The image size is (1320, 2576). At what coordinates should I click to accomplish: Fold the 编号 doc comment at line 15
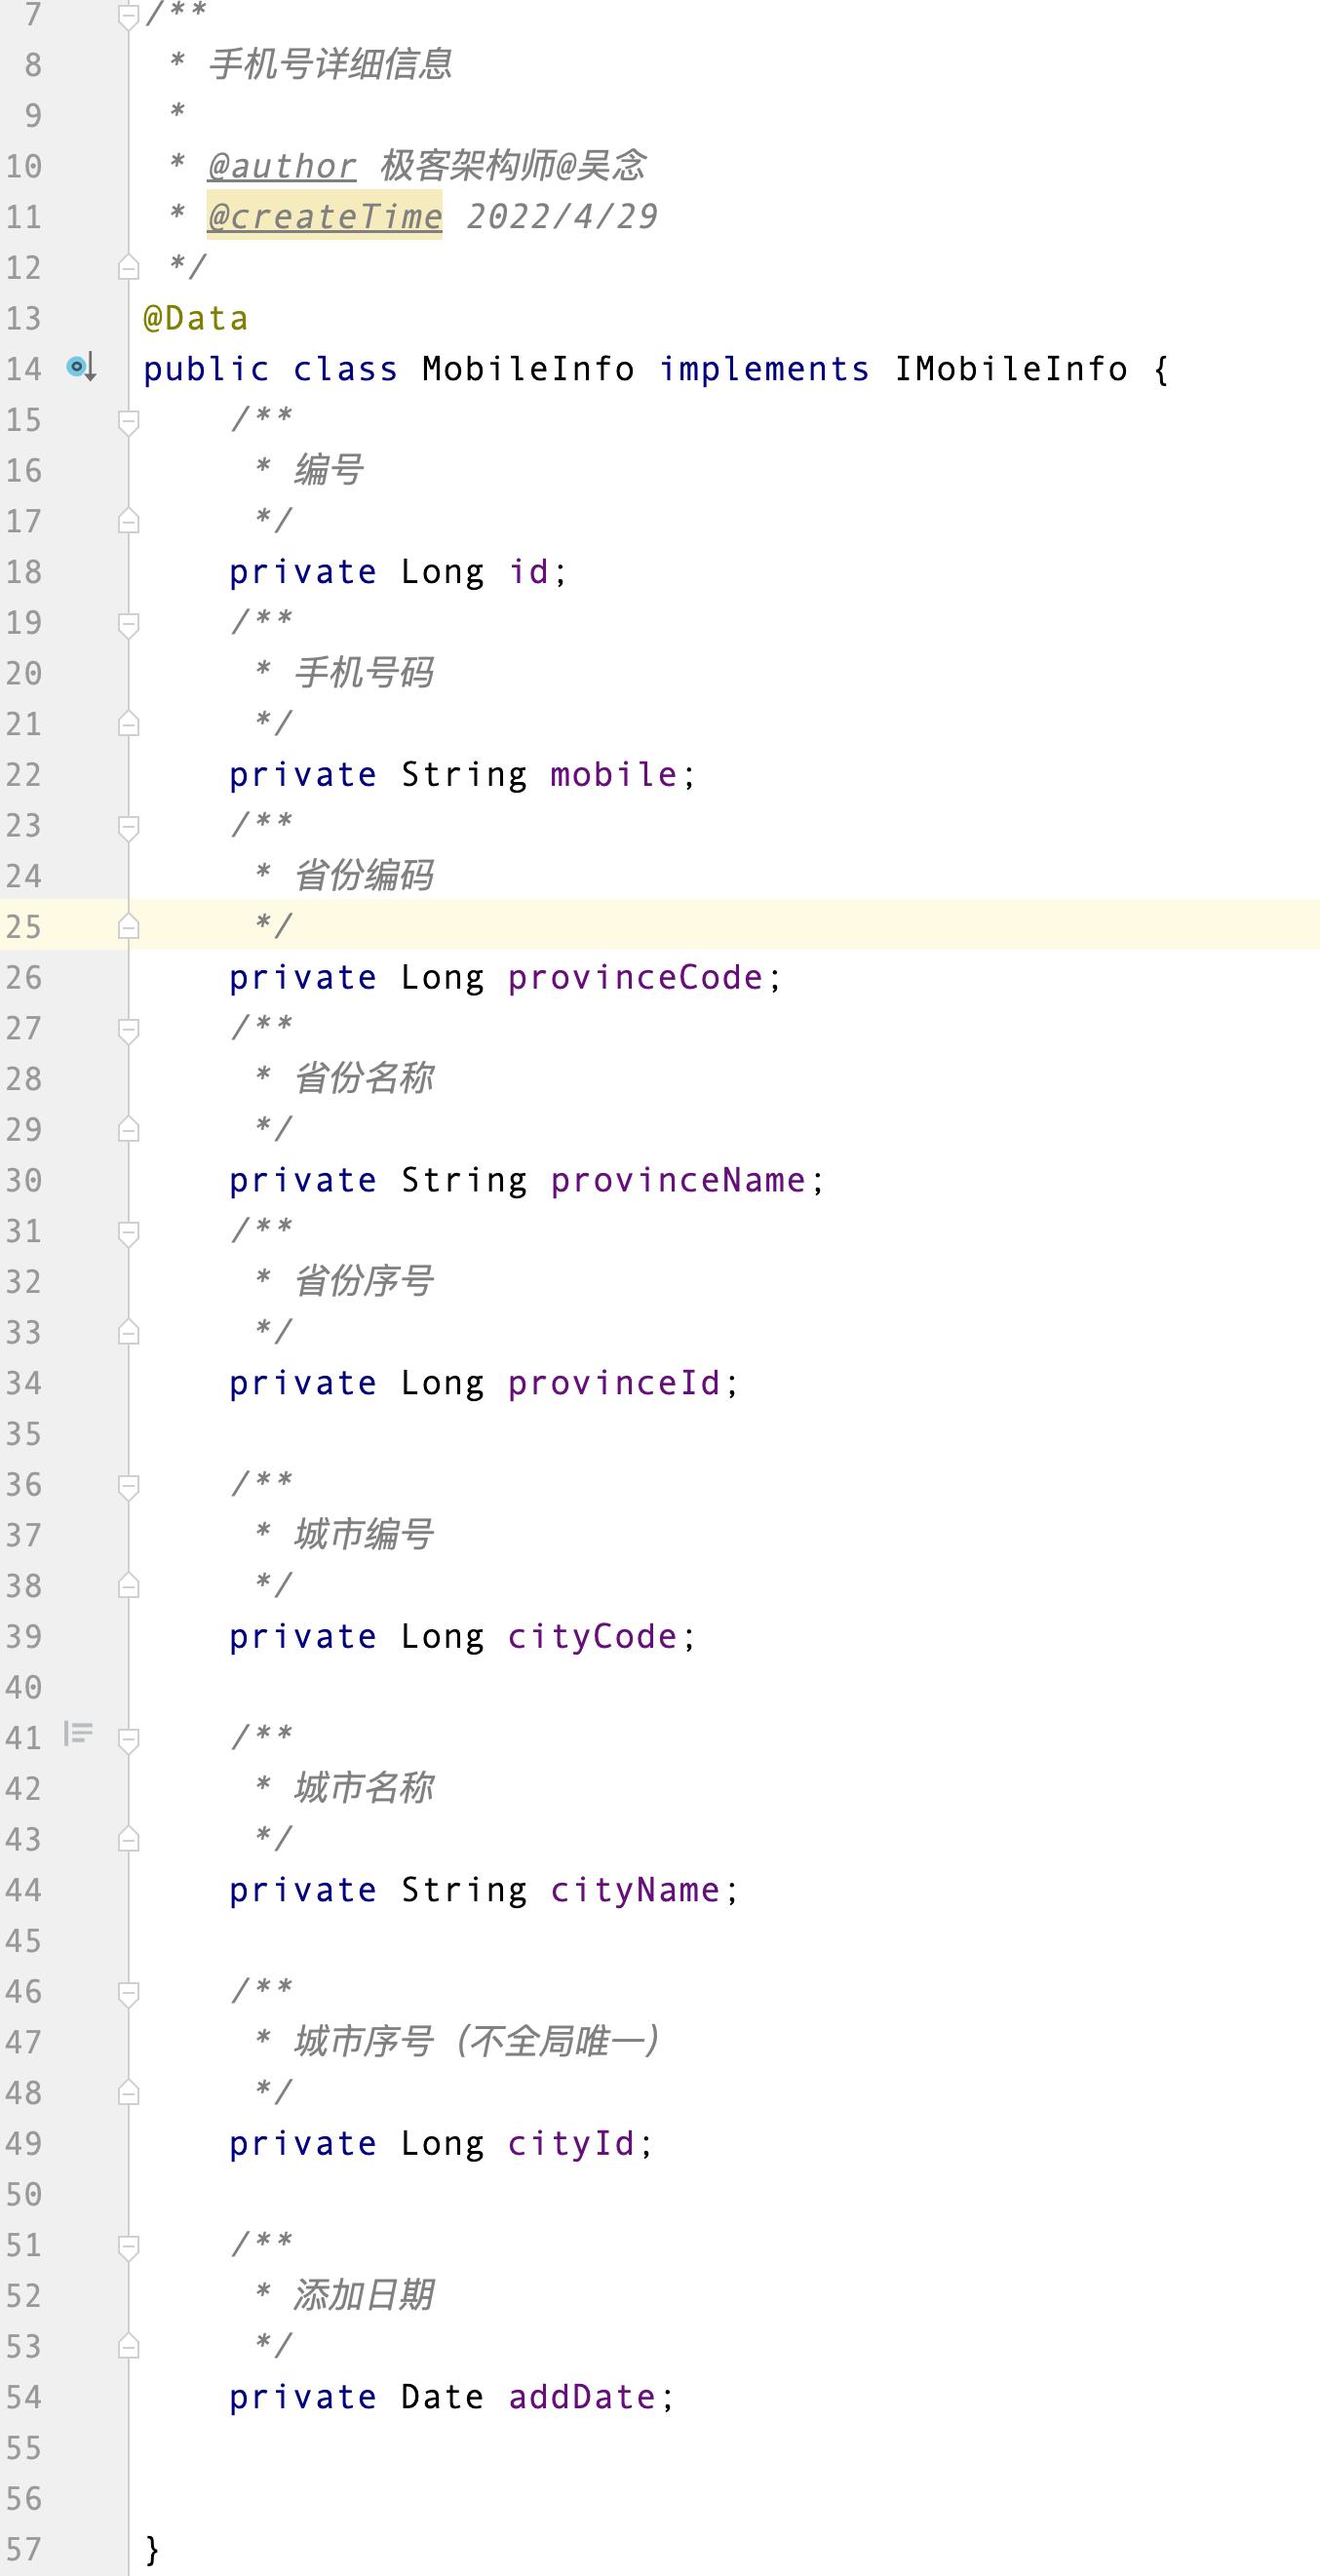128,421
